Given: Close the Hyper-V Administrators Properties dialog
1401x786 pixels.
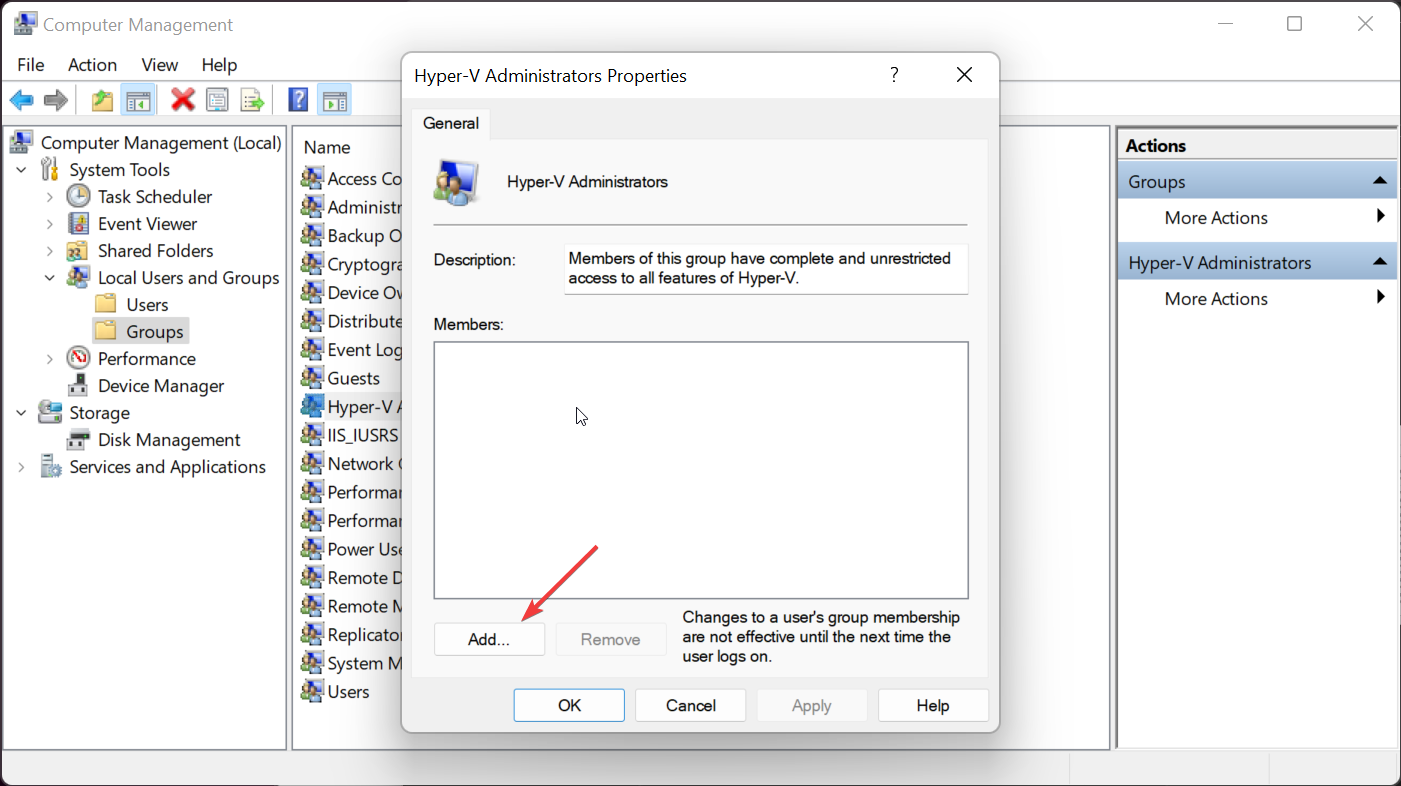Looking at the screenshot, I should pyautogui.click(x=965, y=75).
